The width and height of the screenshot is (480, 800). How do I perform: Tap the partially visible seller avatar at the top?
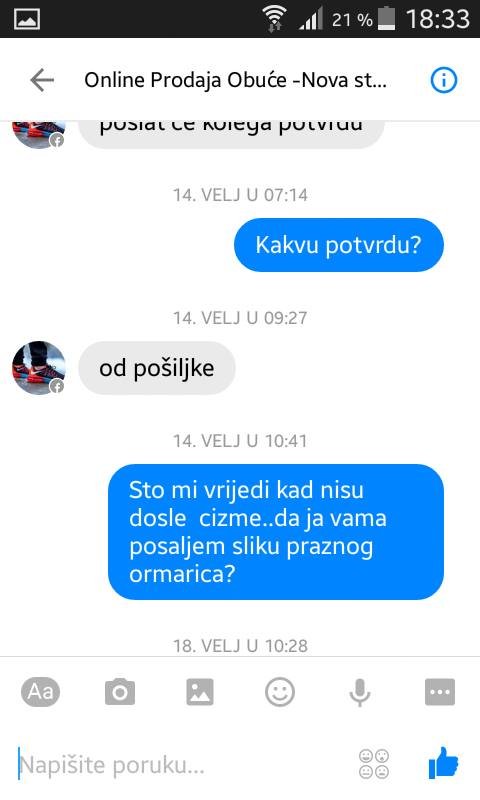(39, 134)
